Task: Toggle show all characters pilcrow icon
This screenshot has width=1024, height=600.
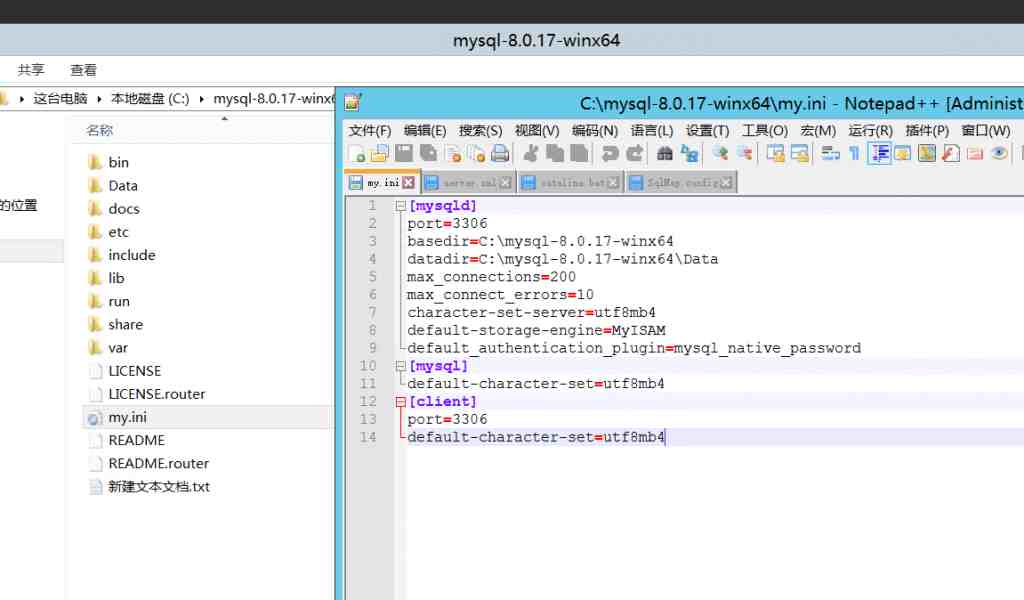Action: point(854,153)
